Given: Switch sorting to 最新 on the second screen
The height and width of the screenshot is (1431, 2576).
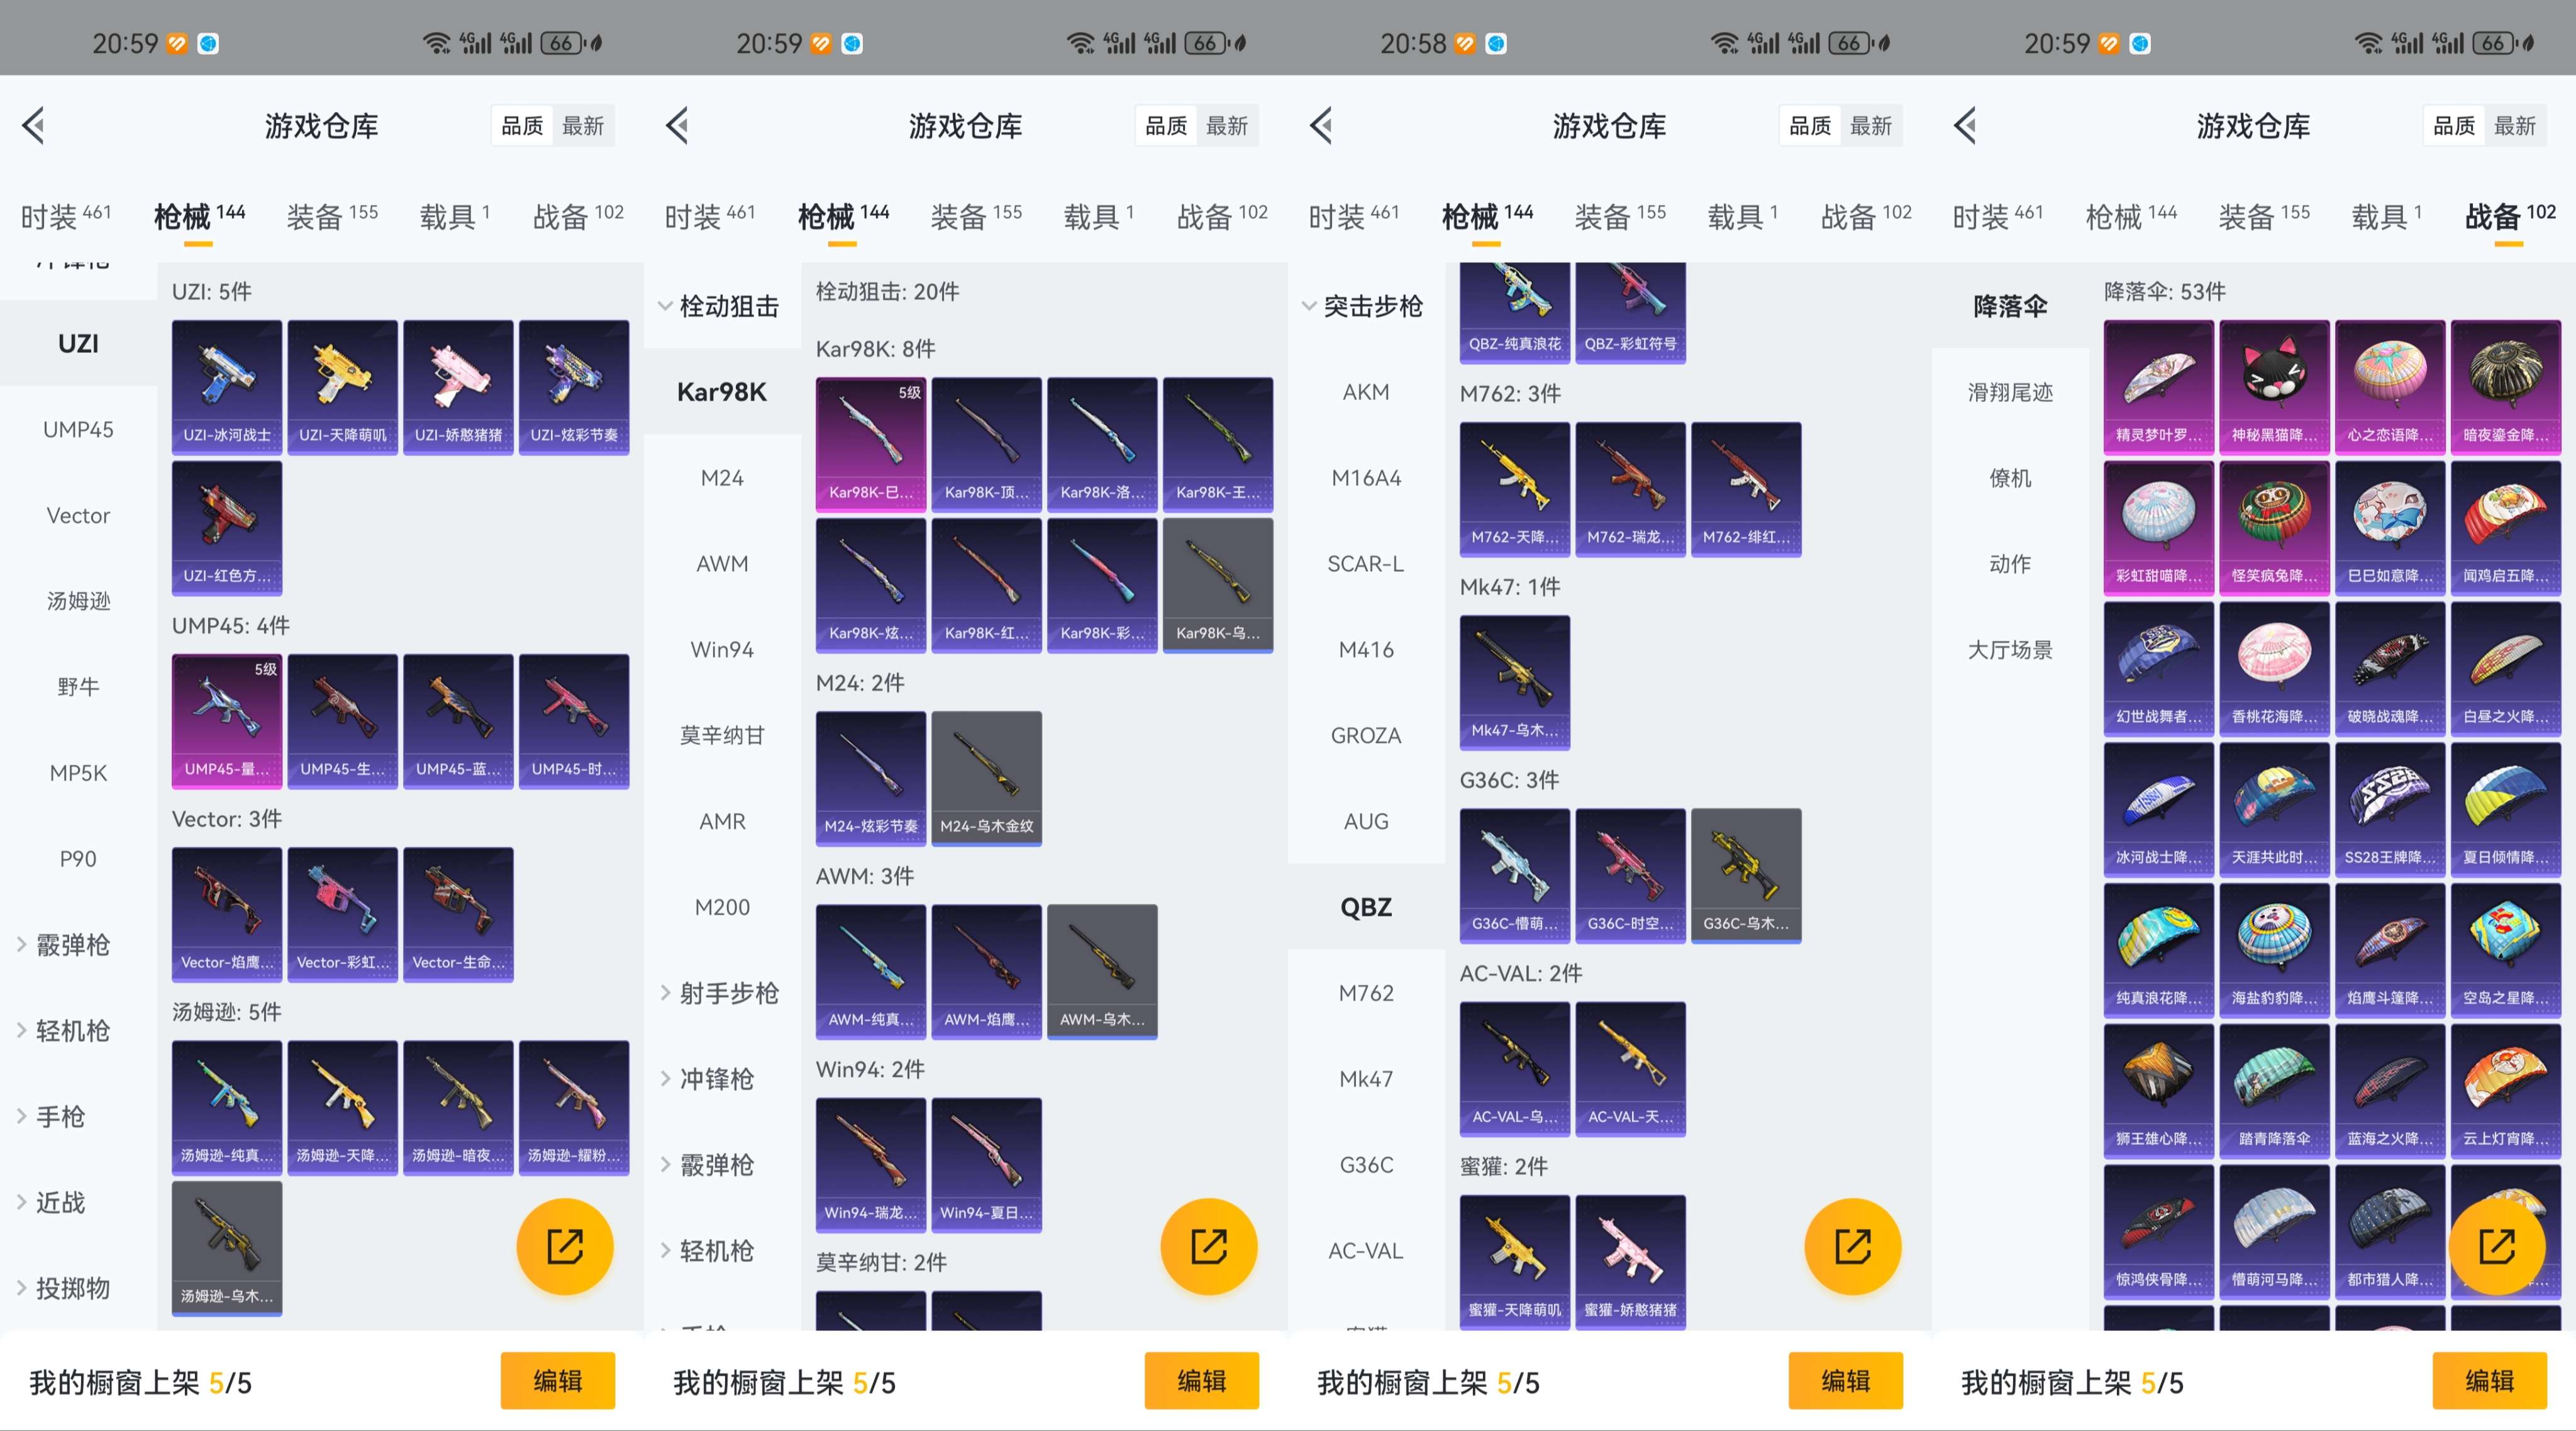Looking at the screenshot, I should click(1229, 126).
